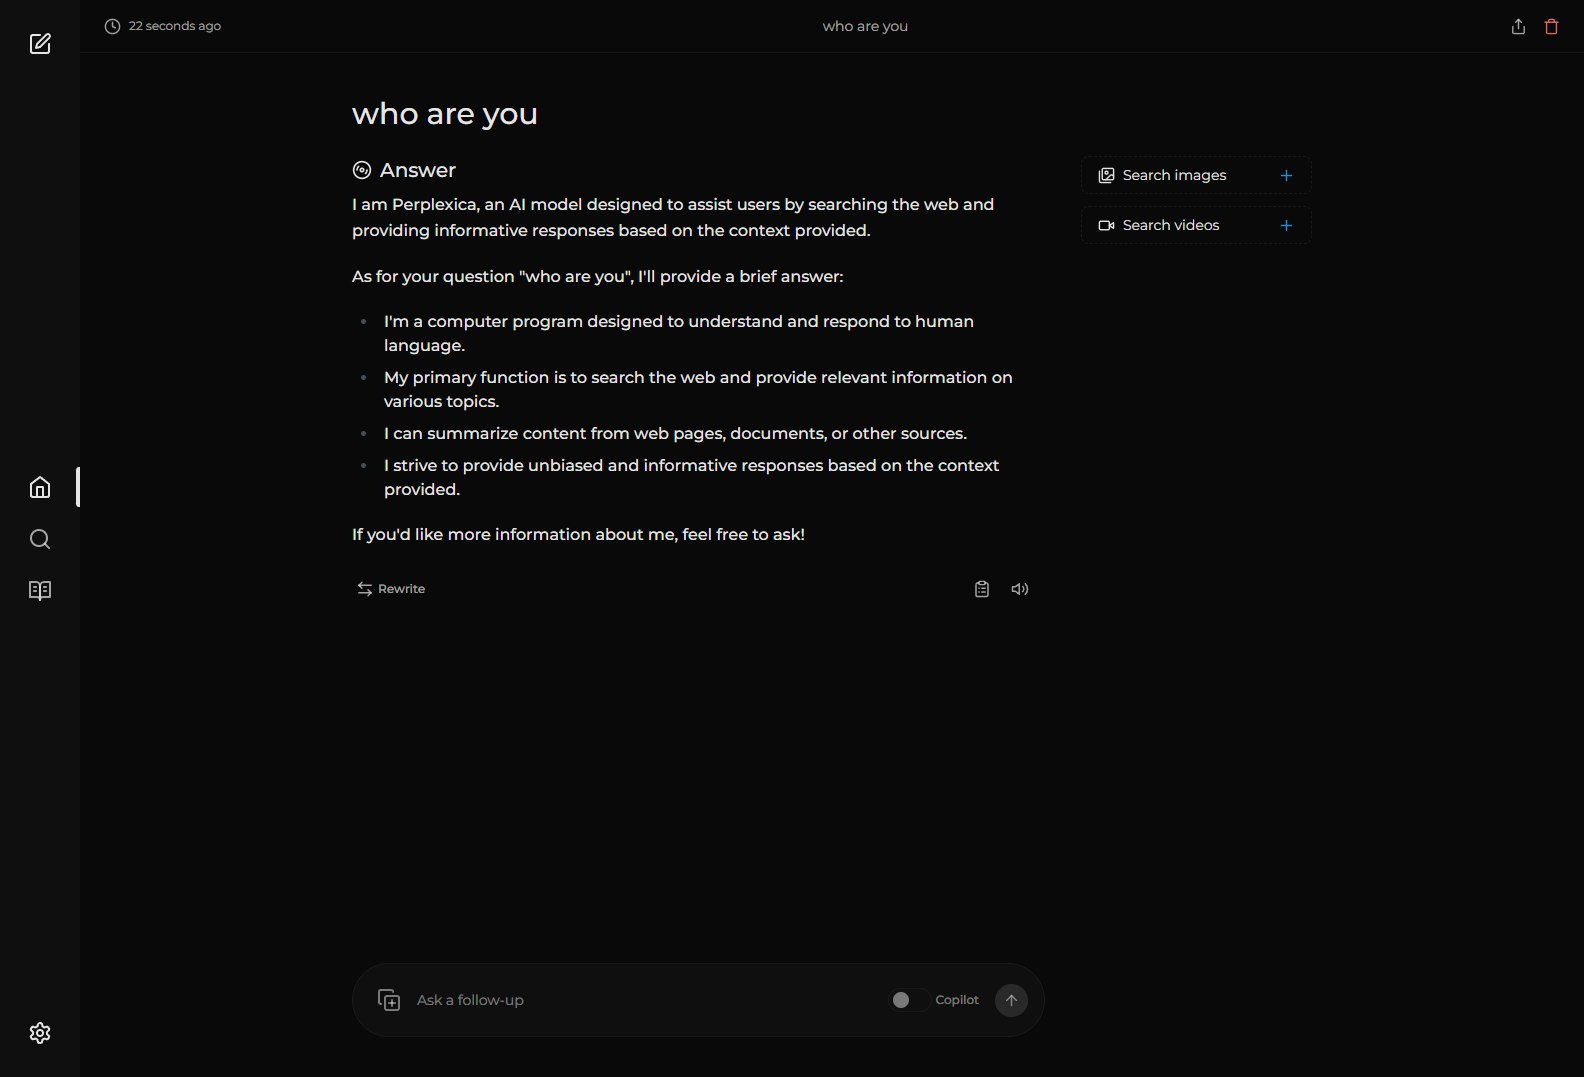
Task: Click the Search videos button
Action: point(1196,225)
